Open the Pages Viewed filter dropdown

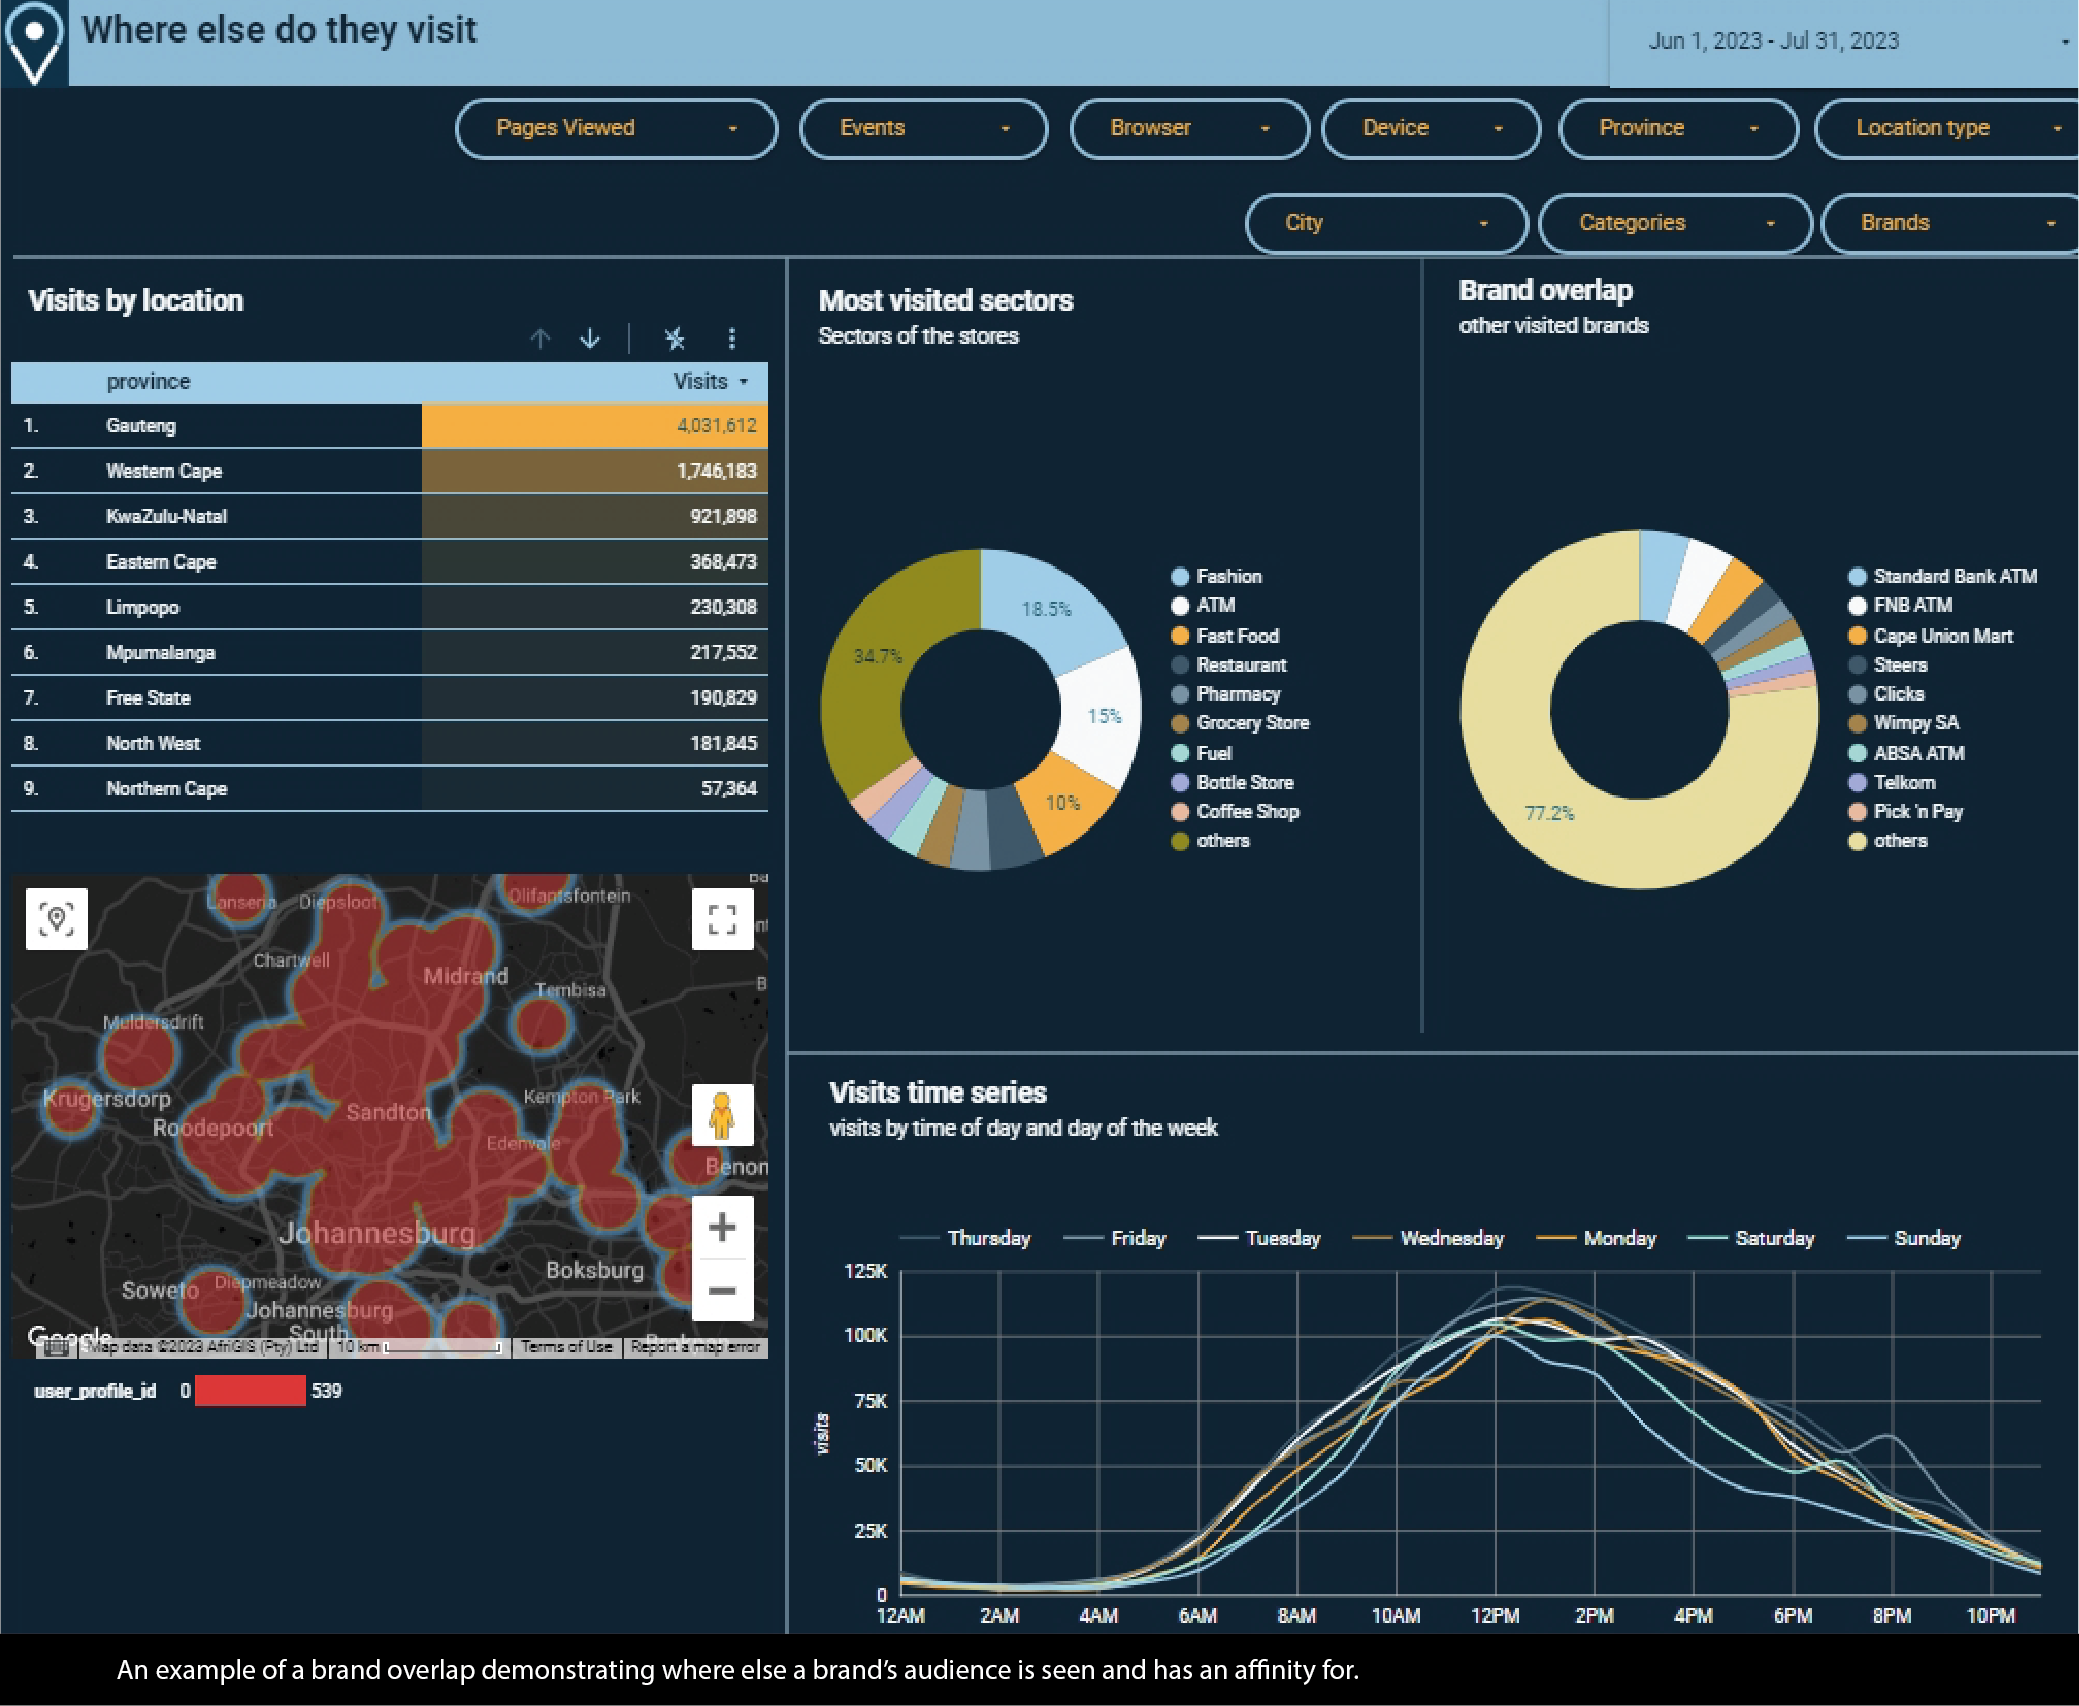[x=616, y=128]
